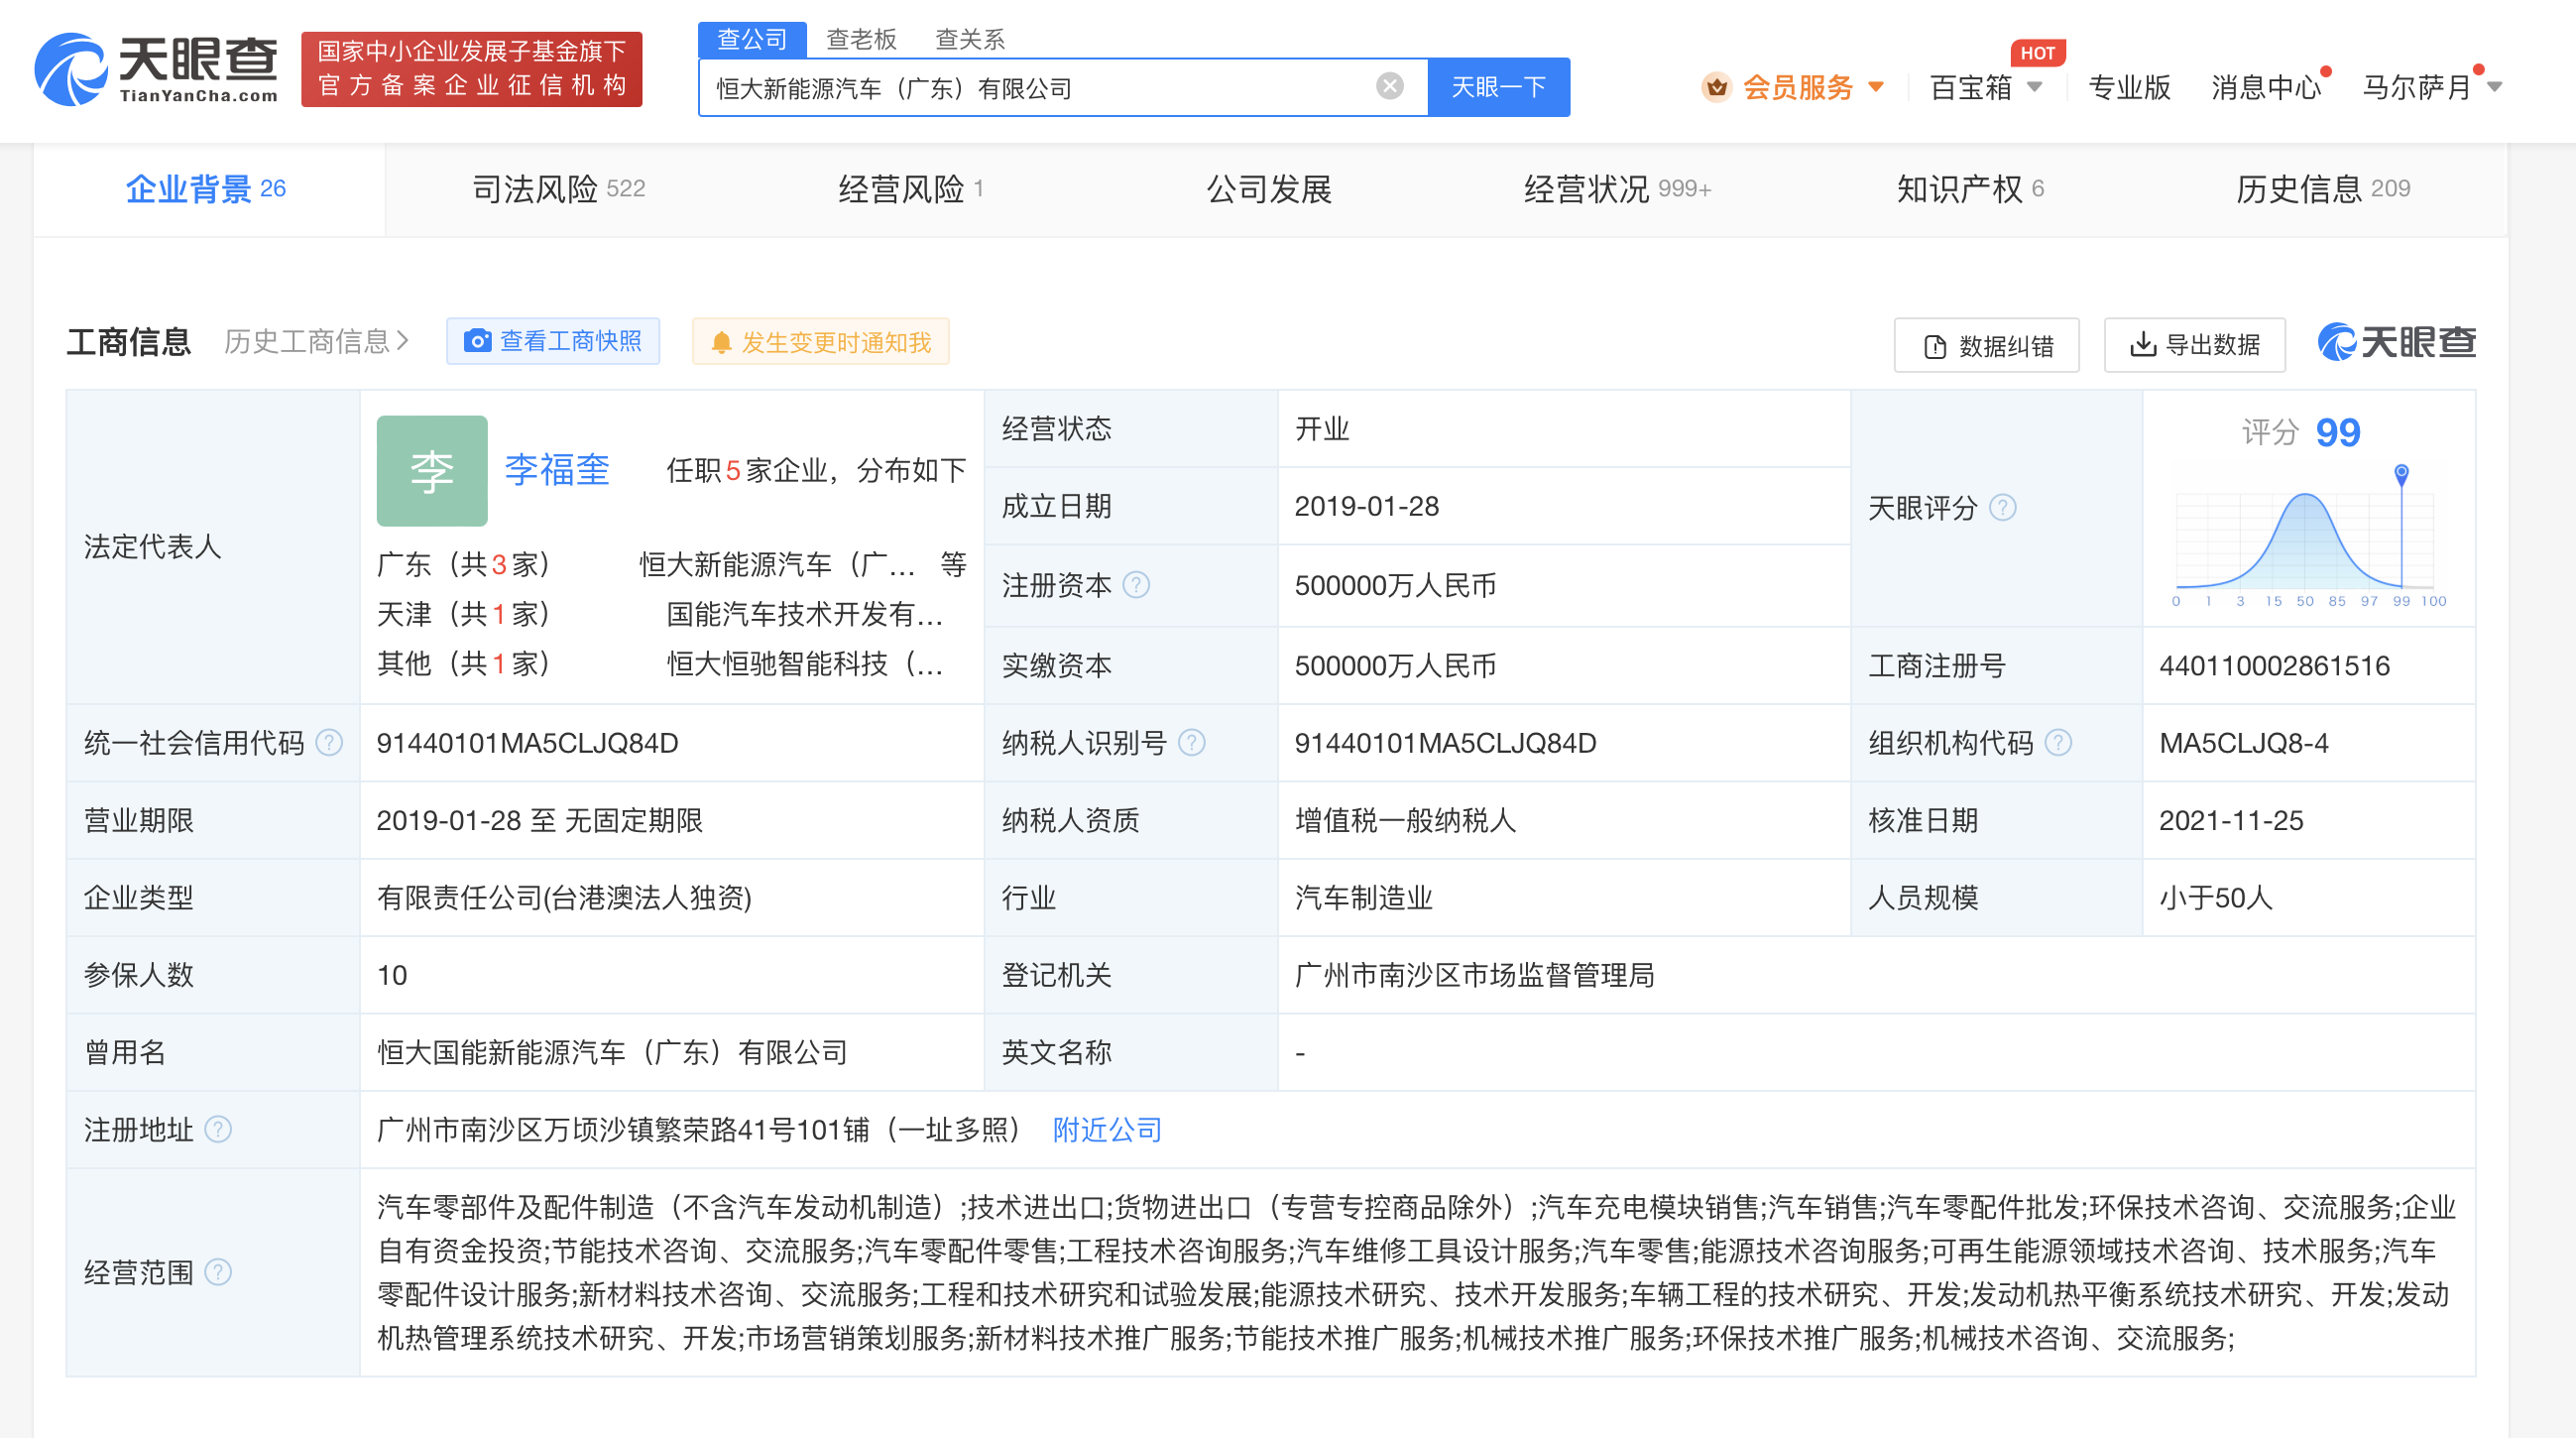Click the HOT badge above 百宝箱
Image resolution: width=2576 pixels, height=1438 pixels.
pyautogui.click(x=2037, y=53)
